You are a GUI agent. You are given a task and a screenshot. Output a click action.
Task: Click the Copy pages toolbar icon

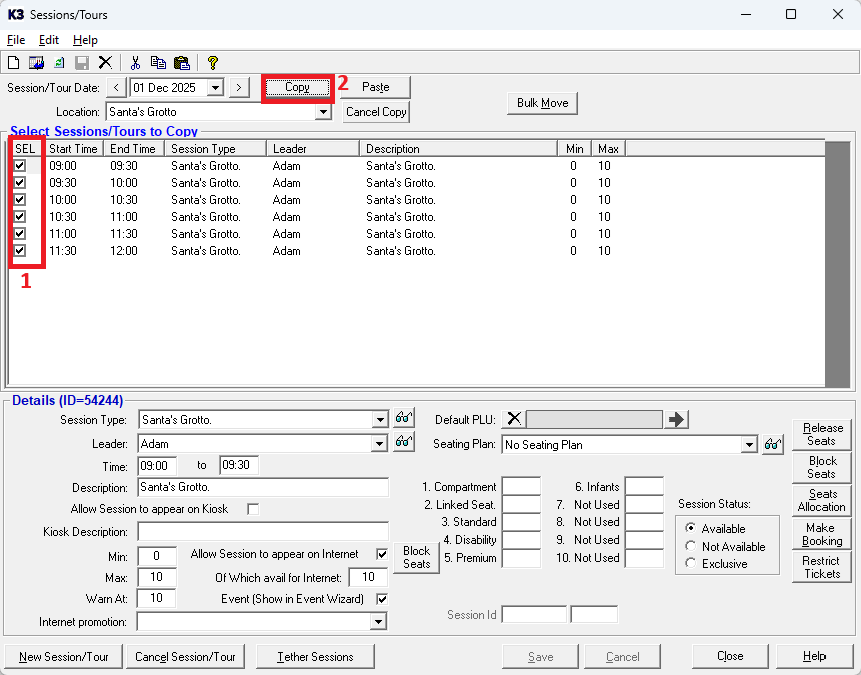coord(158,62)
